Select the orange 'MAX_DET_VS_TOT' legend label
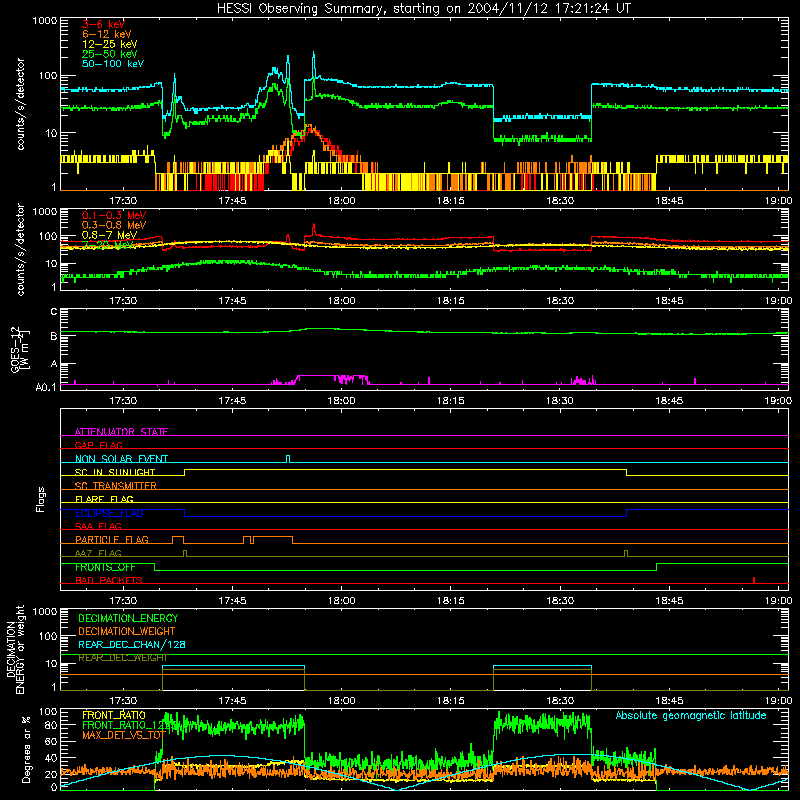800x800 pixels. point(124,735)
